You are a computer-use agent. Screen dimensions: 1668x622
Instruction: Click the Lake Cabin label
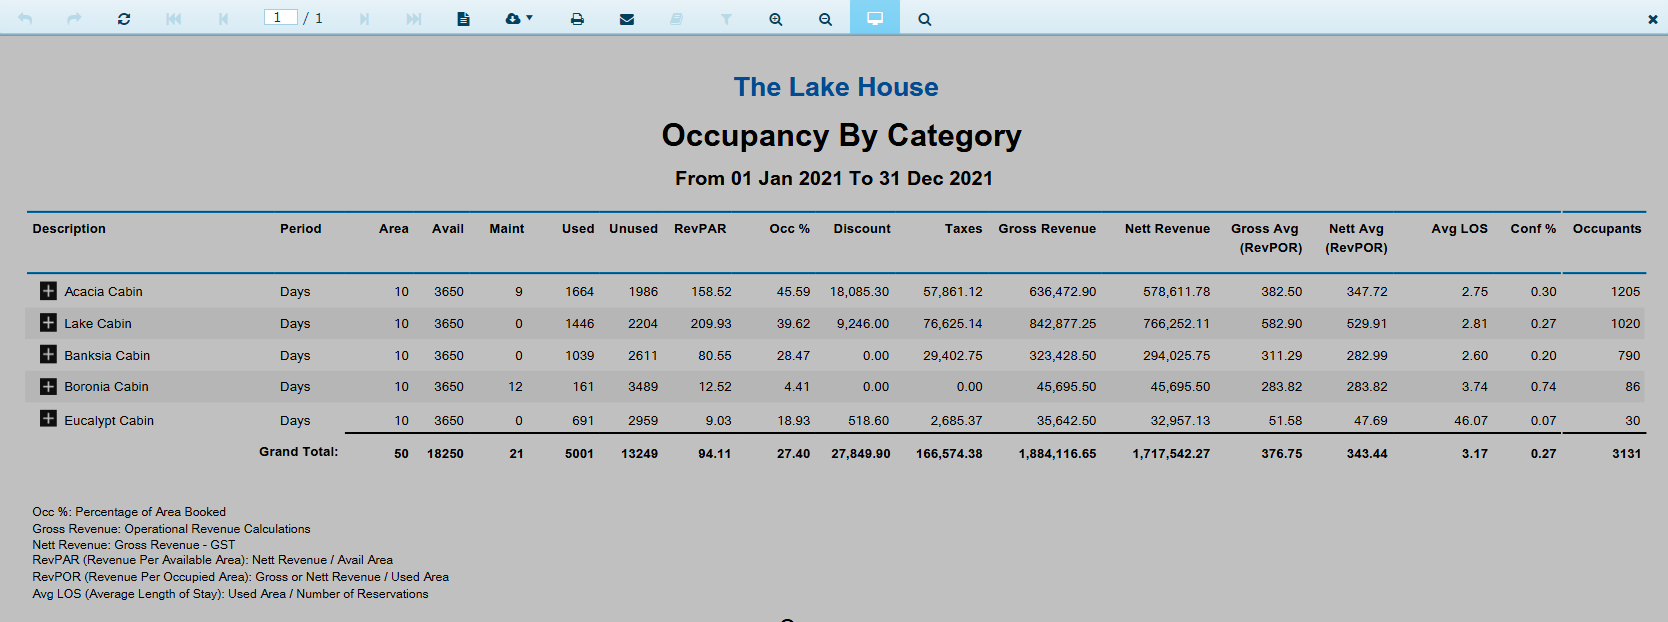pyautogui.click(x=98, y=324)
